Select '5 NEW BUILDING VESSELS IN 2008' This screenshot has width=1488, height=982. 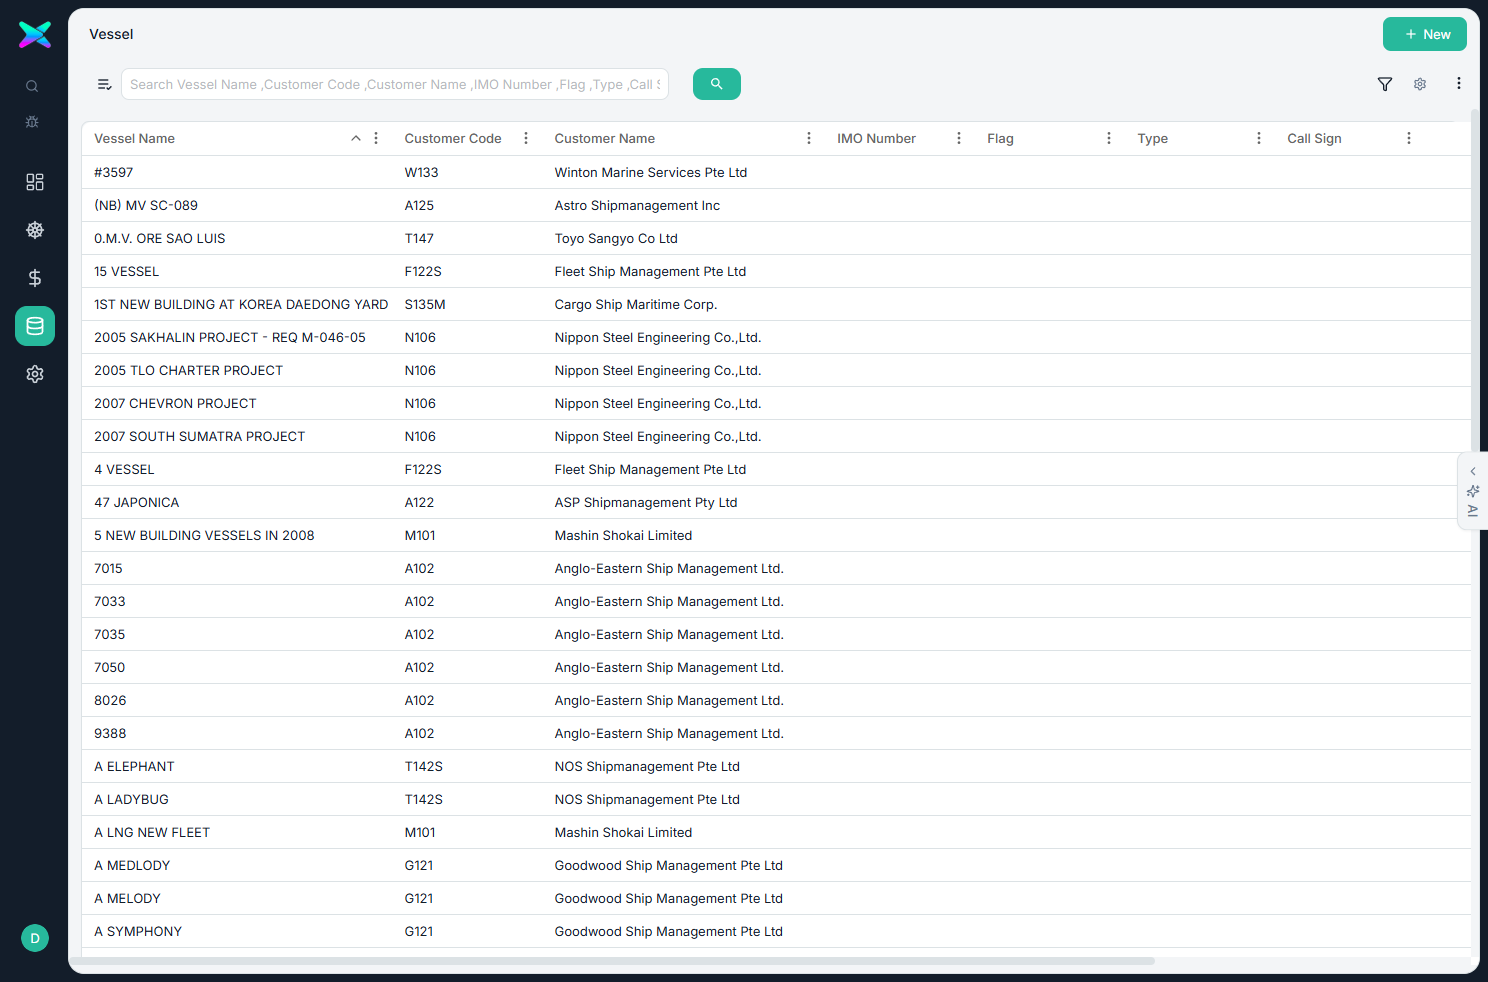click(x=776, y=535)
